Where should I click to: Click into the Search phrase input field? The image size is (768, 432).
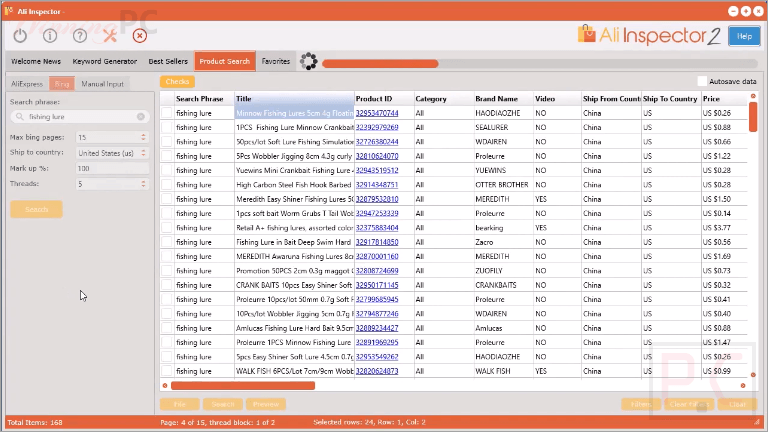coord(80,117)
